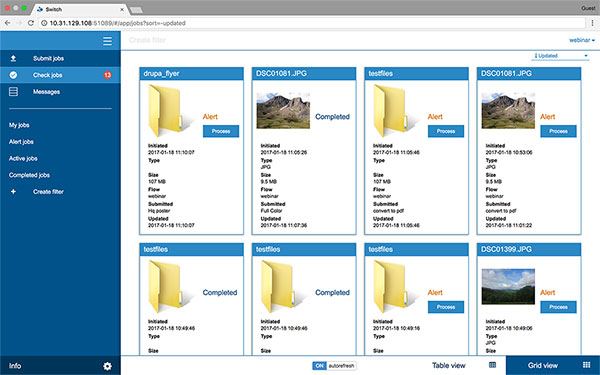Switch to Table view
The width and height of the screenshot is (600, 375).
point(448,365)
